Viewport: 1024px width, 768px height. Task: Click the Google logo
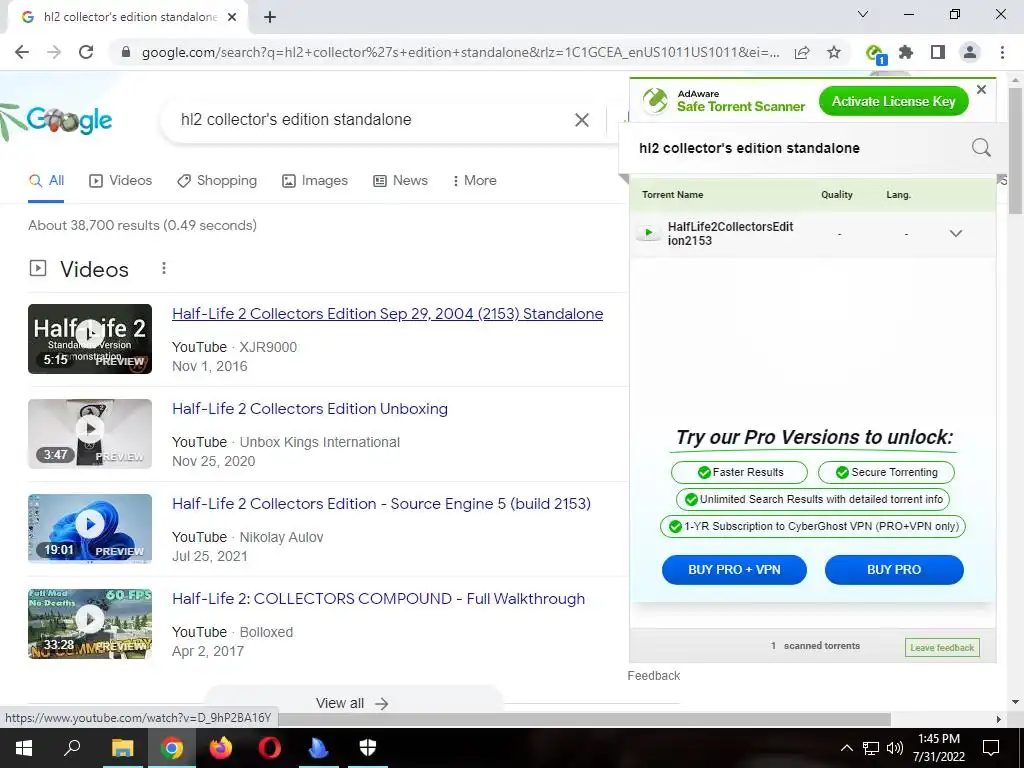point(69,120)
